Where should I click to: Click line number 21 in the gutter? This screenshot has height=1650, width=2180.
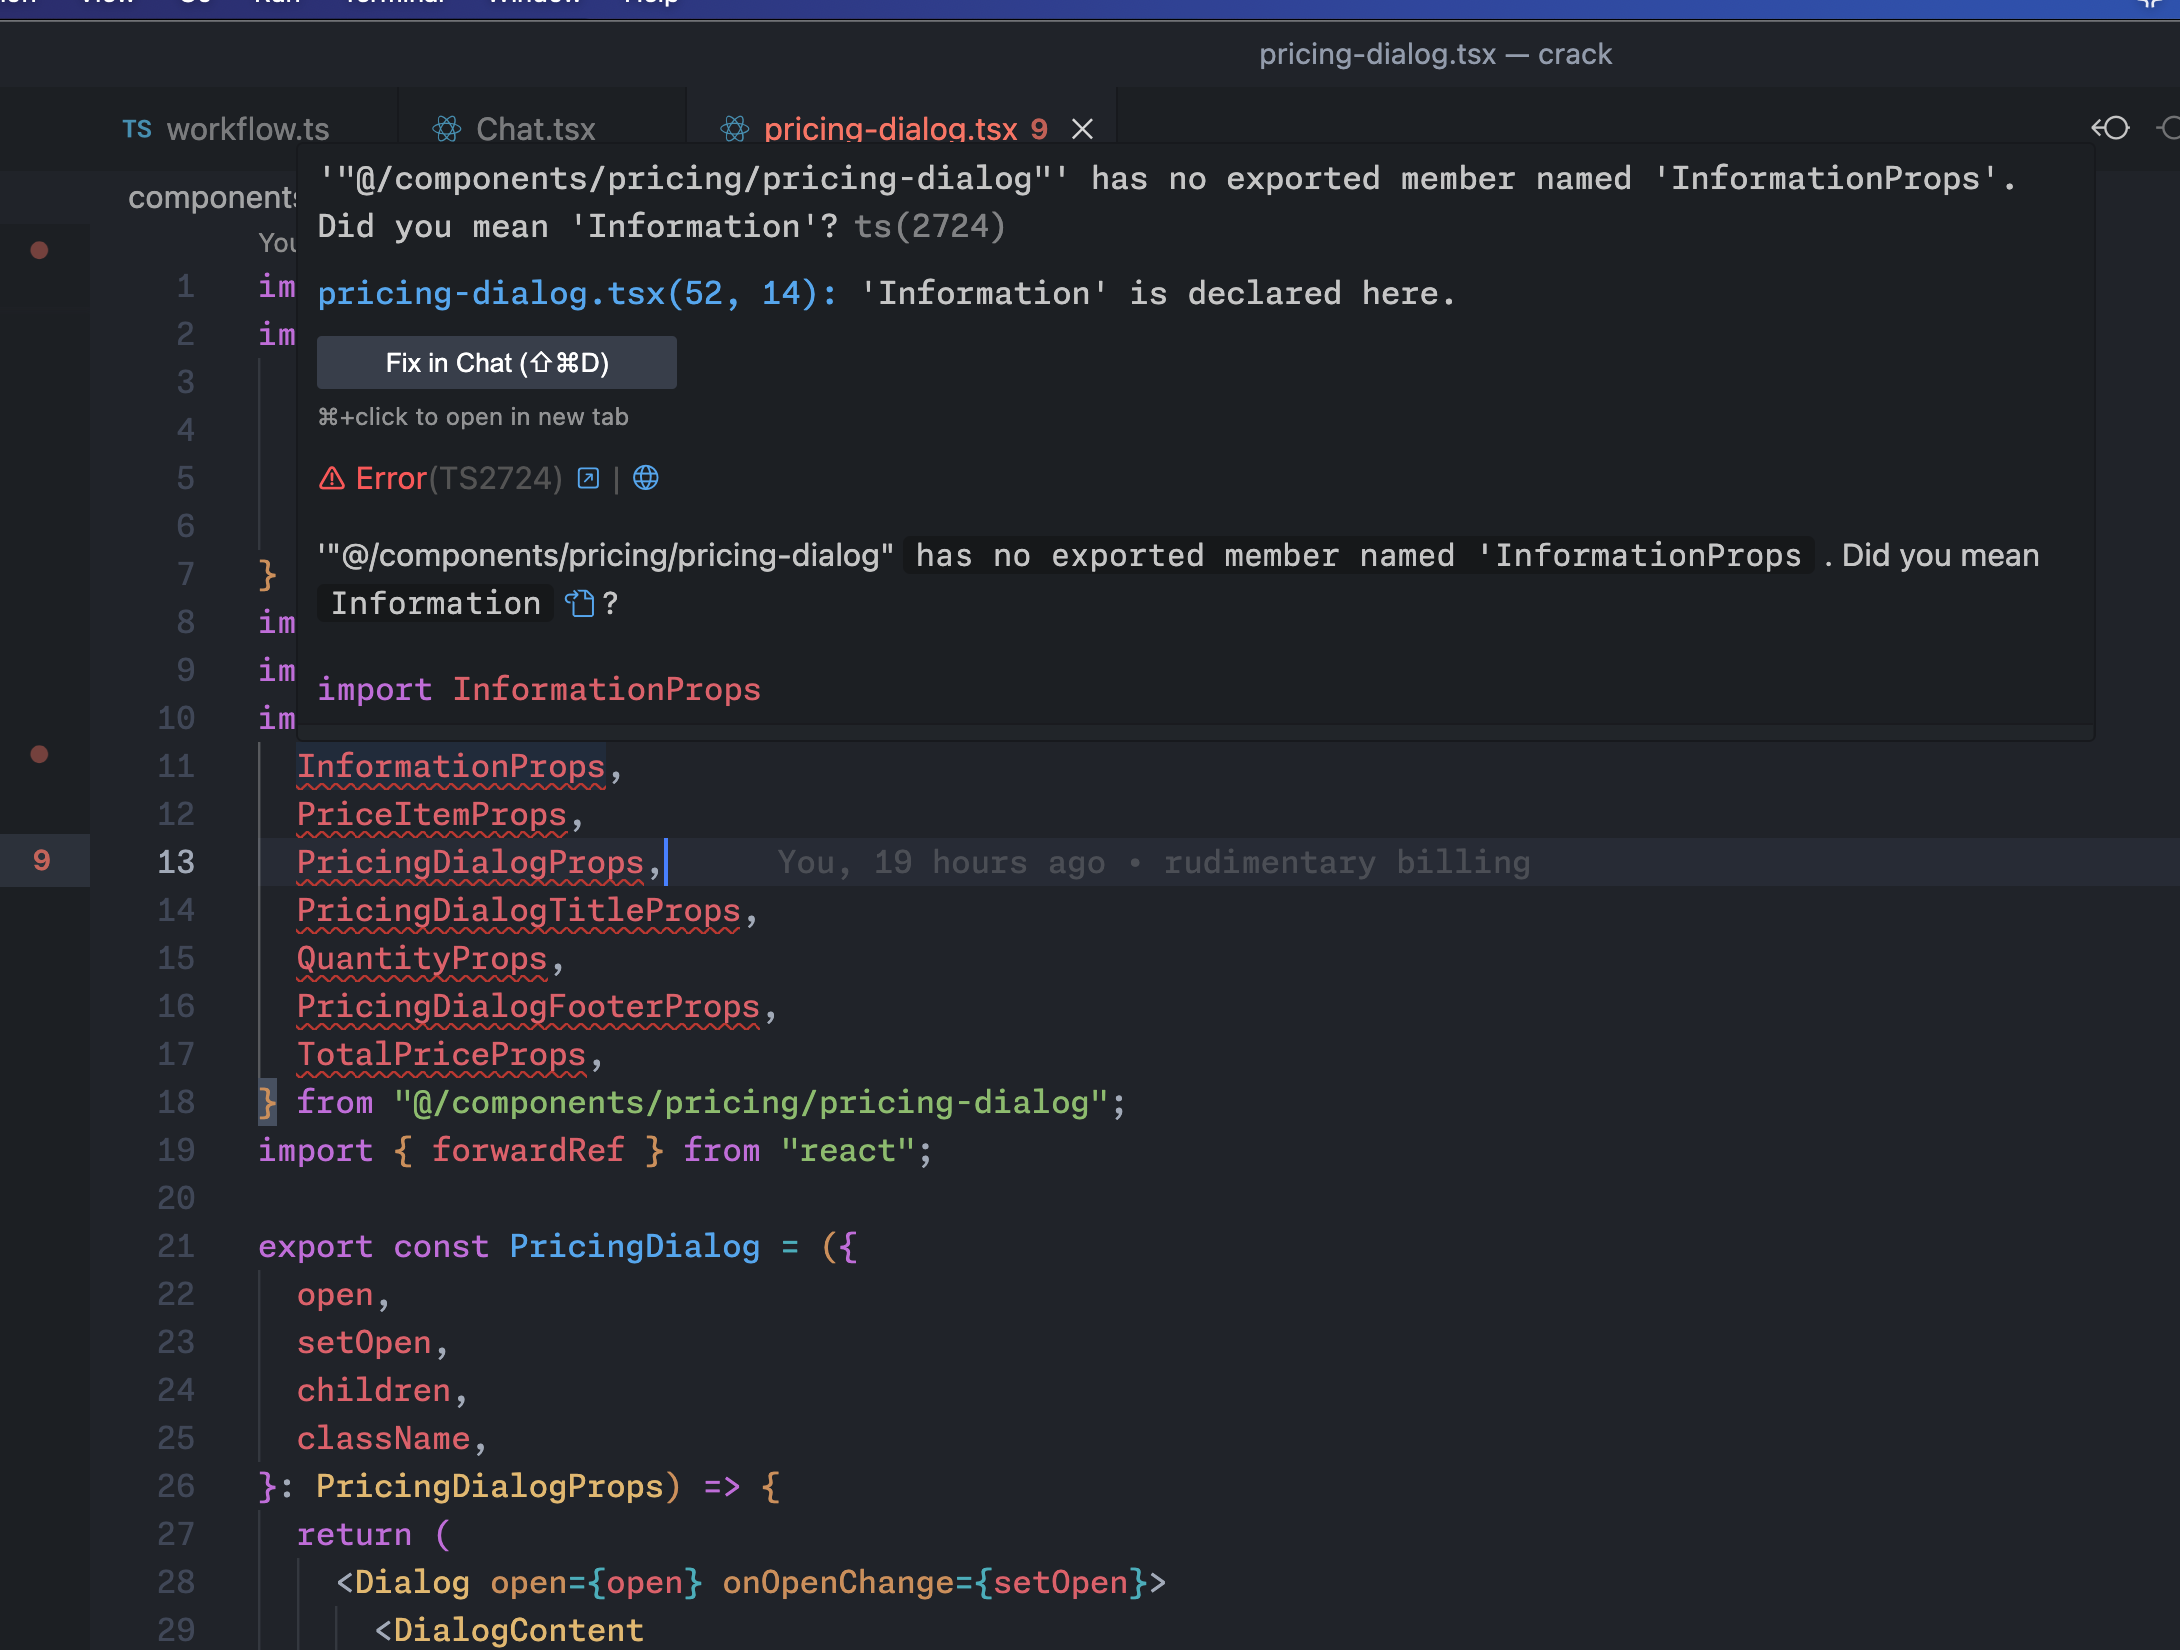tap(176, 1246)
